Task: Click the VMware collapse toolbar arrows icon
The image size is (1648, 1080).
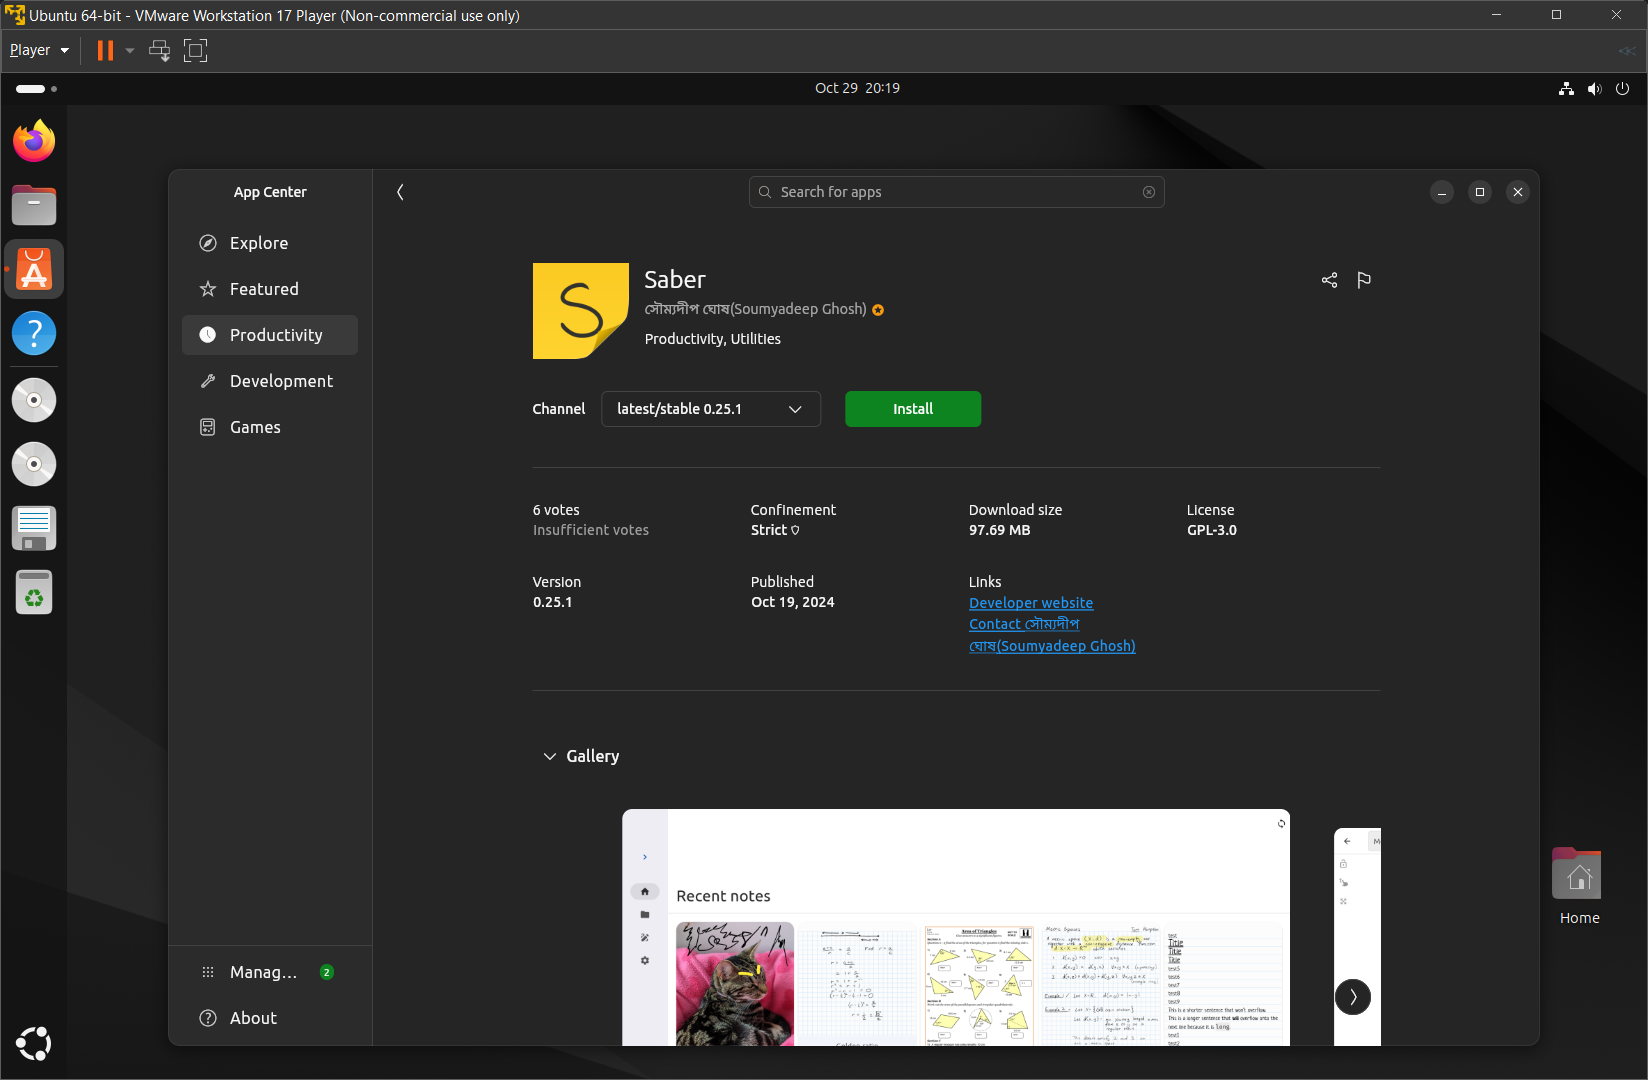Action: pyautogui.click(x=1627, y=50)
